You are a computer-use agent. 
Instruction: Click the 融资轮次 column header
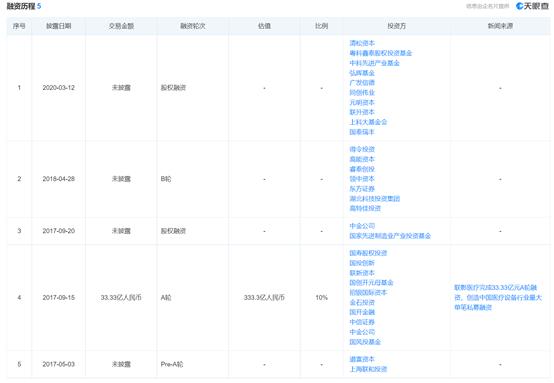[x=193, y=26]
